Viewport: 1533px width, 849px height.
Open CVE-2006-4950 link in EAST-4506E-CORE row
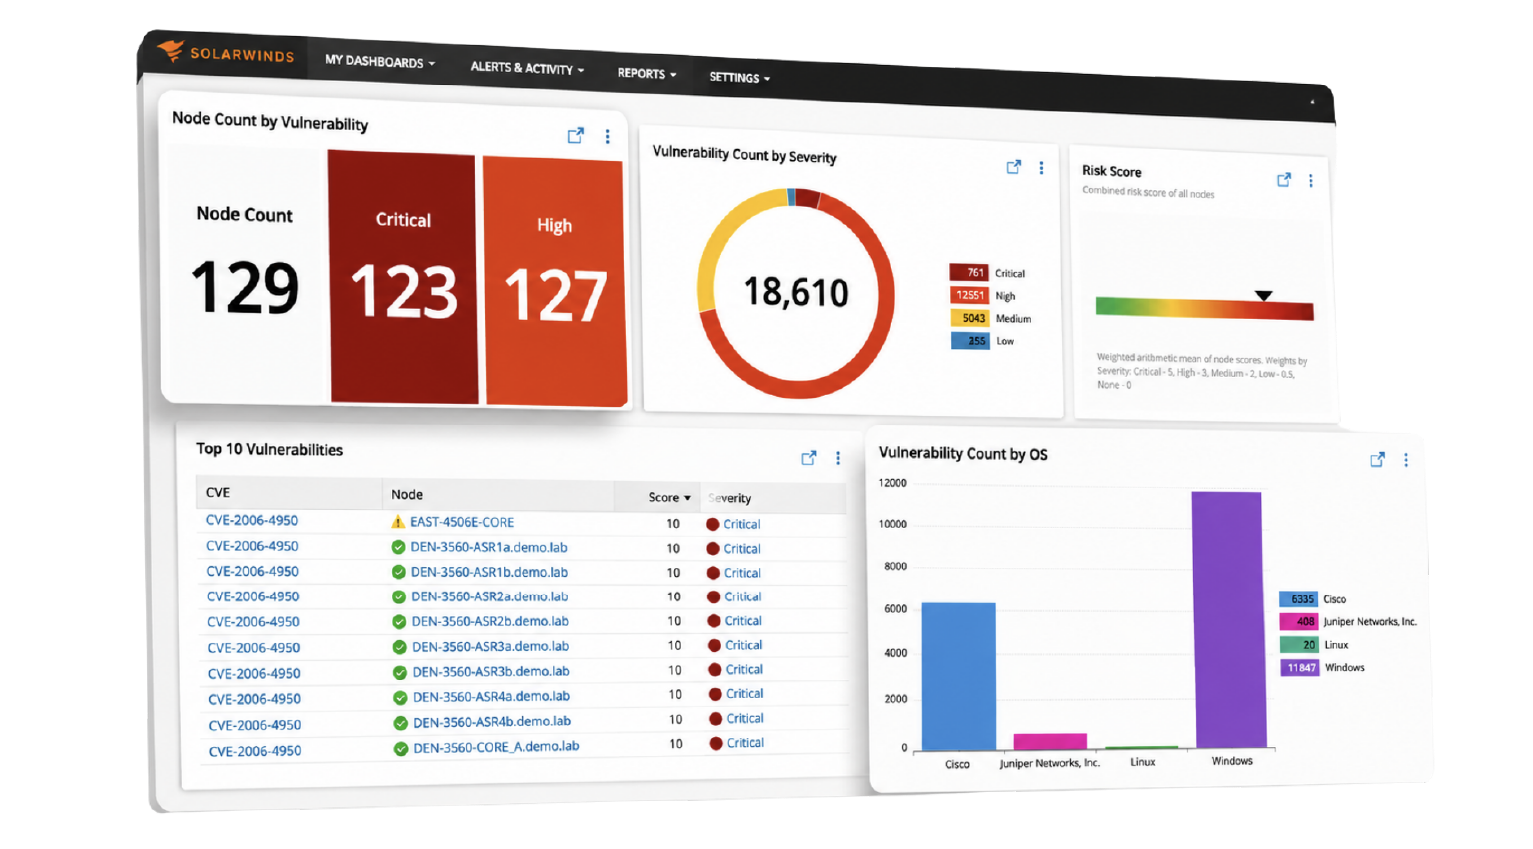pyautogui.click(x=252, y=520)
